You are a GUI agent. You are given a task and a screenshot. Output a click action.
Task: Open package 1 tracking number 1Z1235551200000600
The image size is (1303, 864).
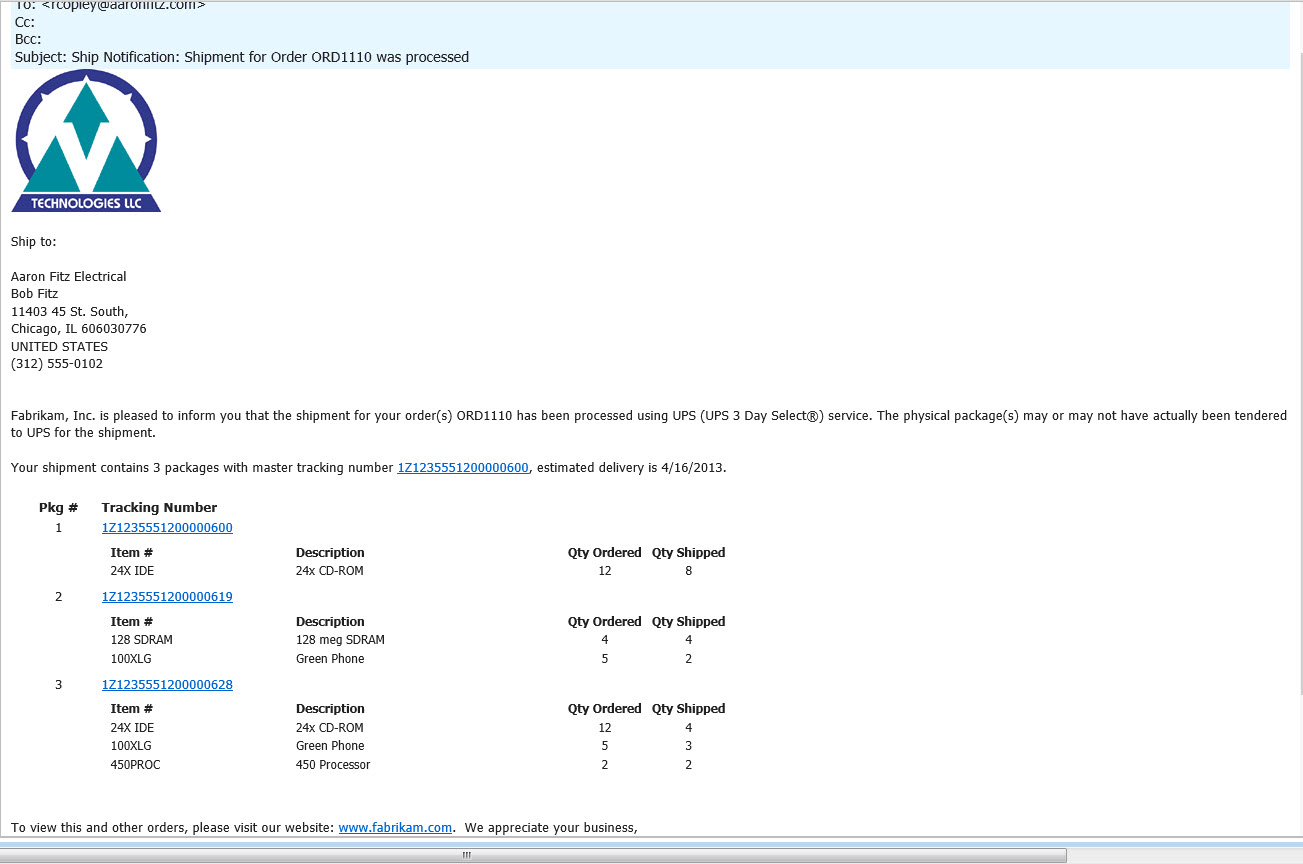point(167,528)
